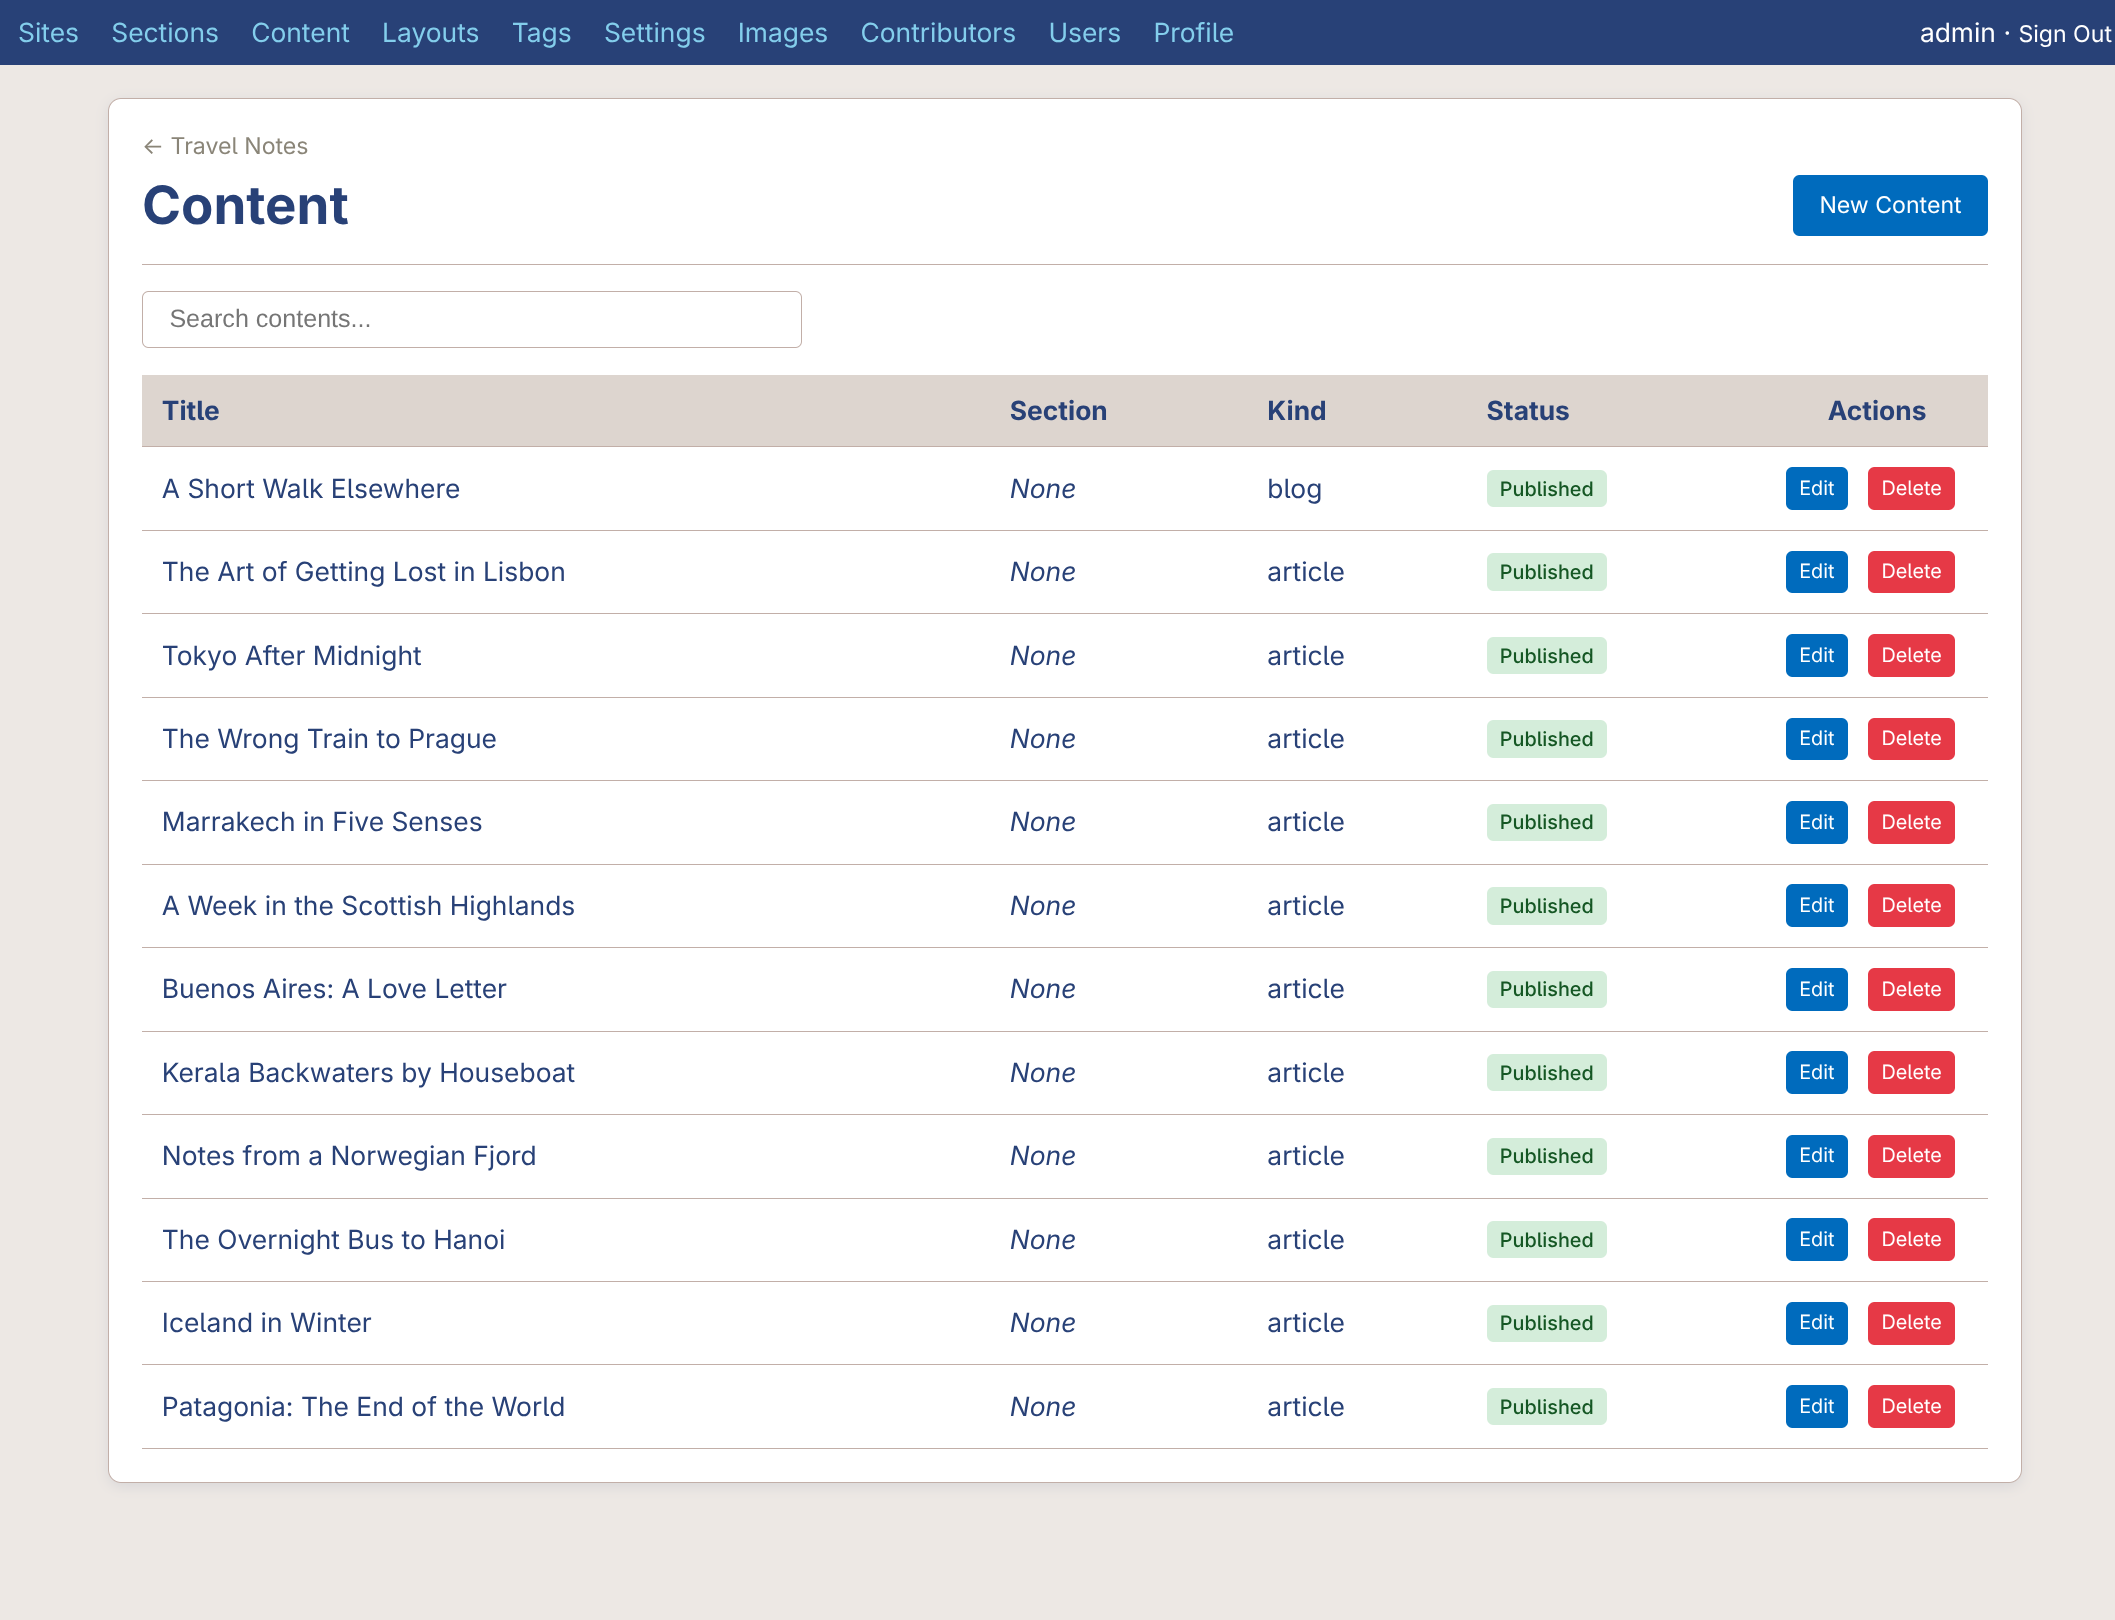Open the Images page

(782, 33)
